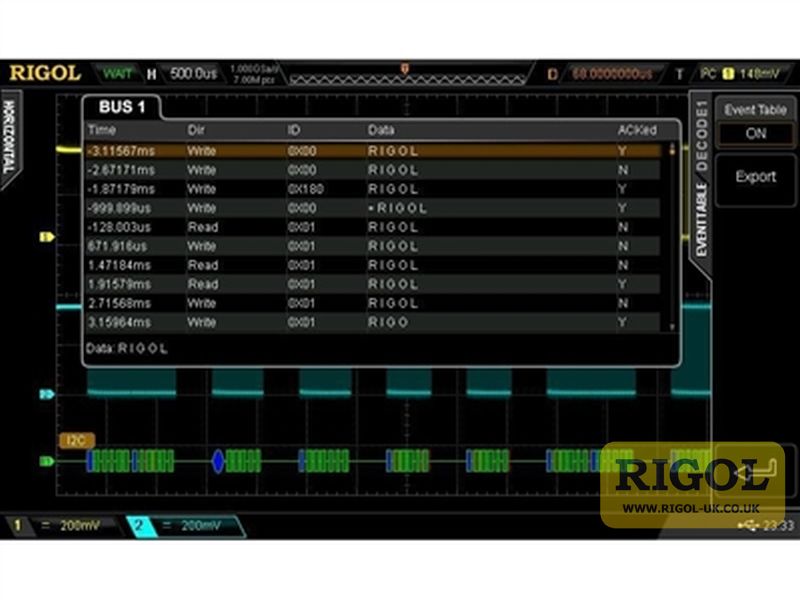
Task: Select channel 2 200mV scale label
Action: 201,526
